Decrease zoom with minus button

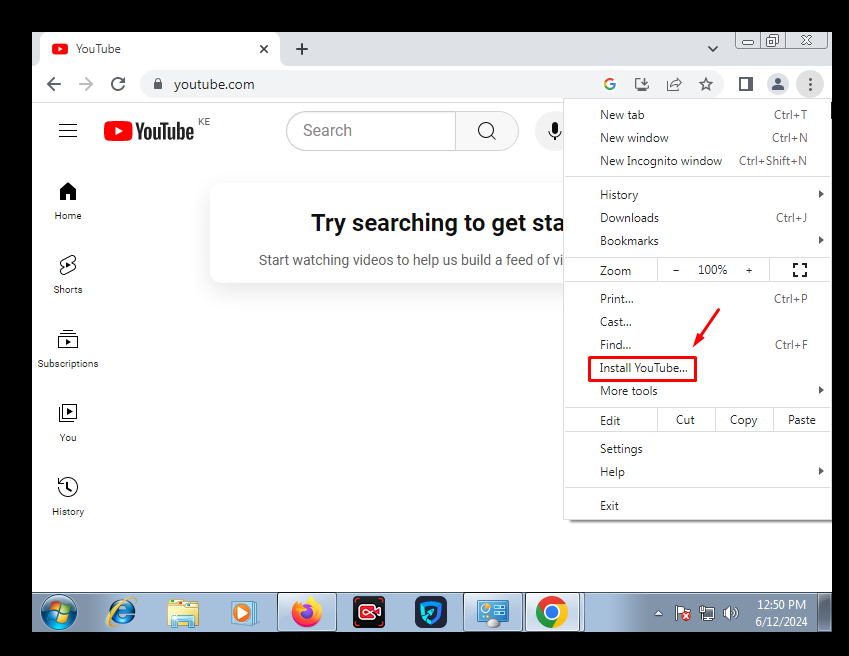coord(676,270)
